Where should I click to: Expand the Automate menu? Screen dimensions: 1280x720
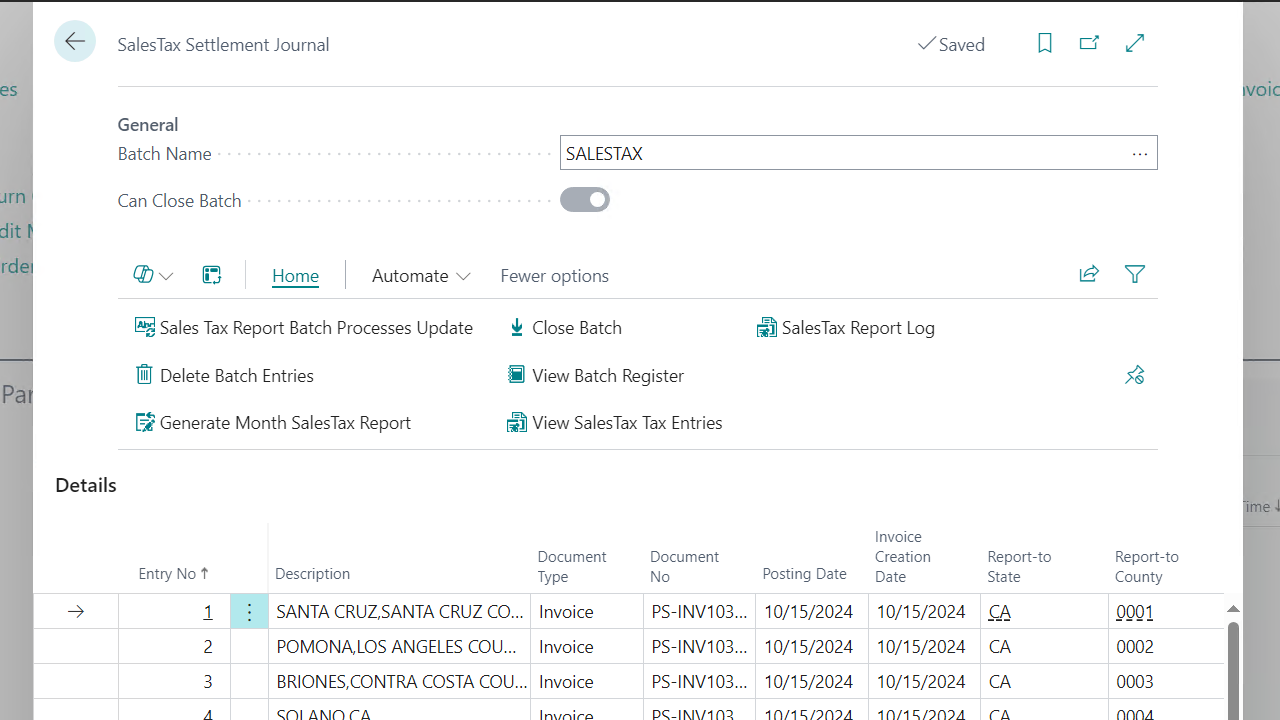420,276
